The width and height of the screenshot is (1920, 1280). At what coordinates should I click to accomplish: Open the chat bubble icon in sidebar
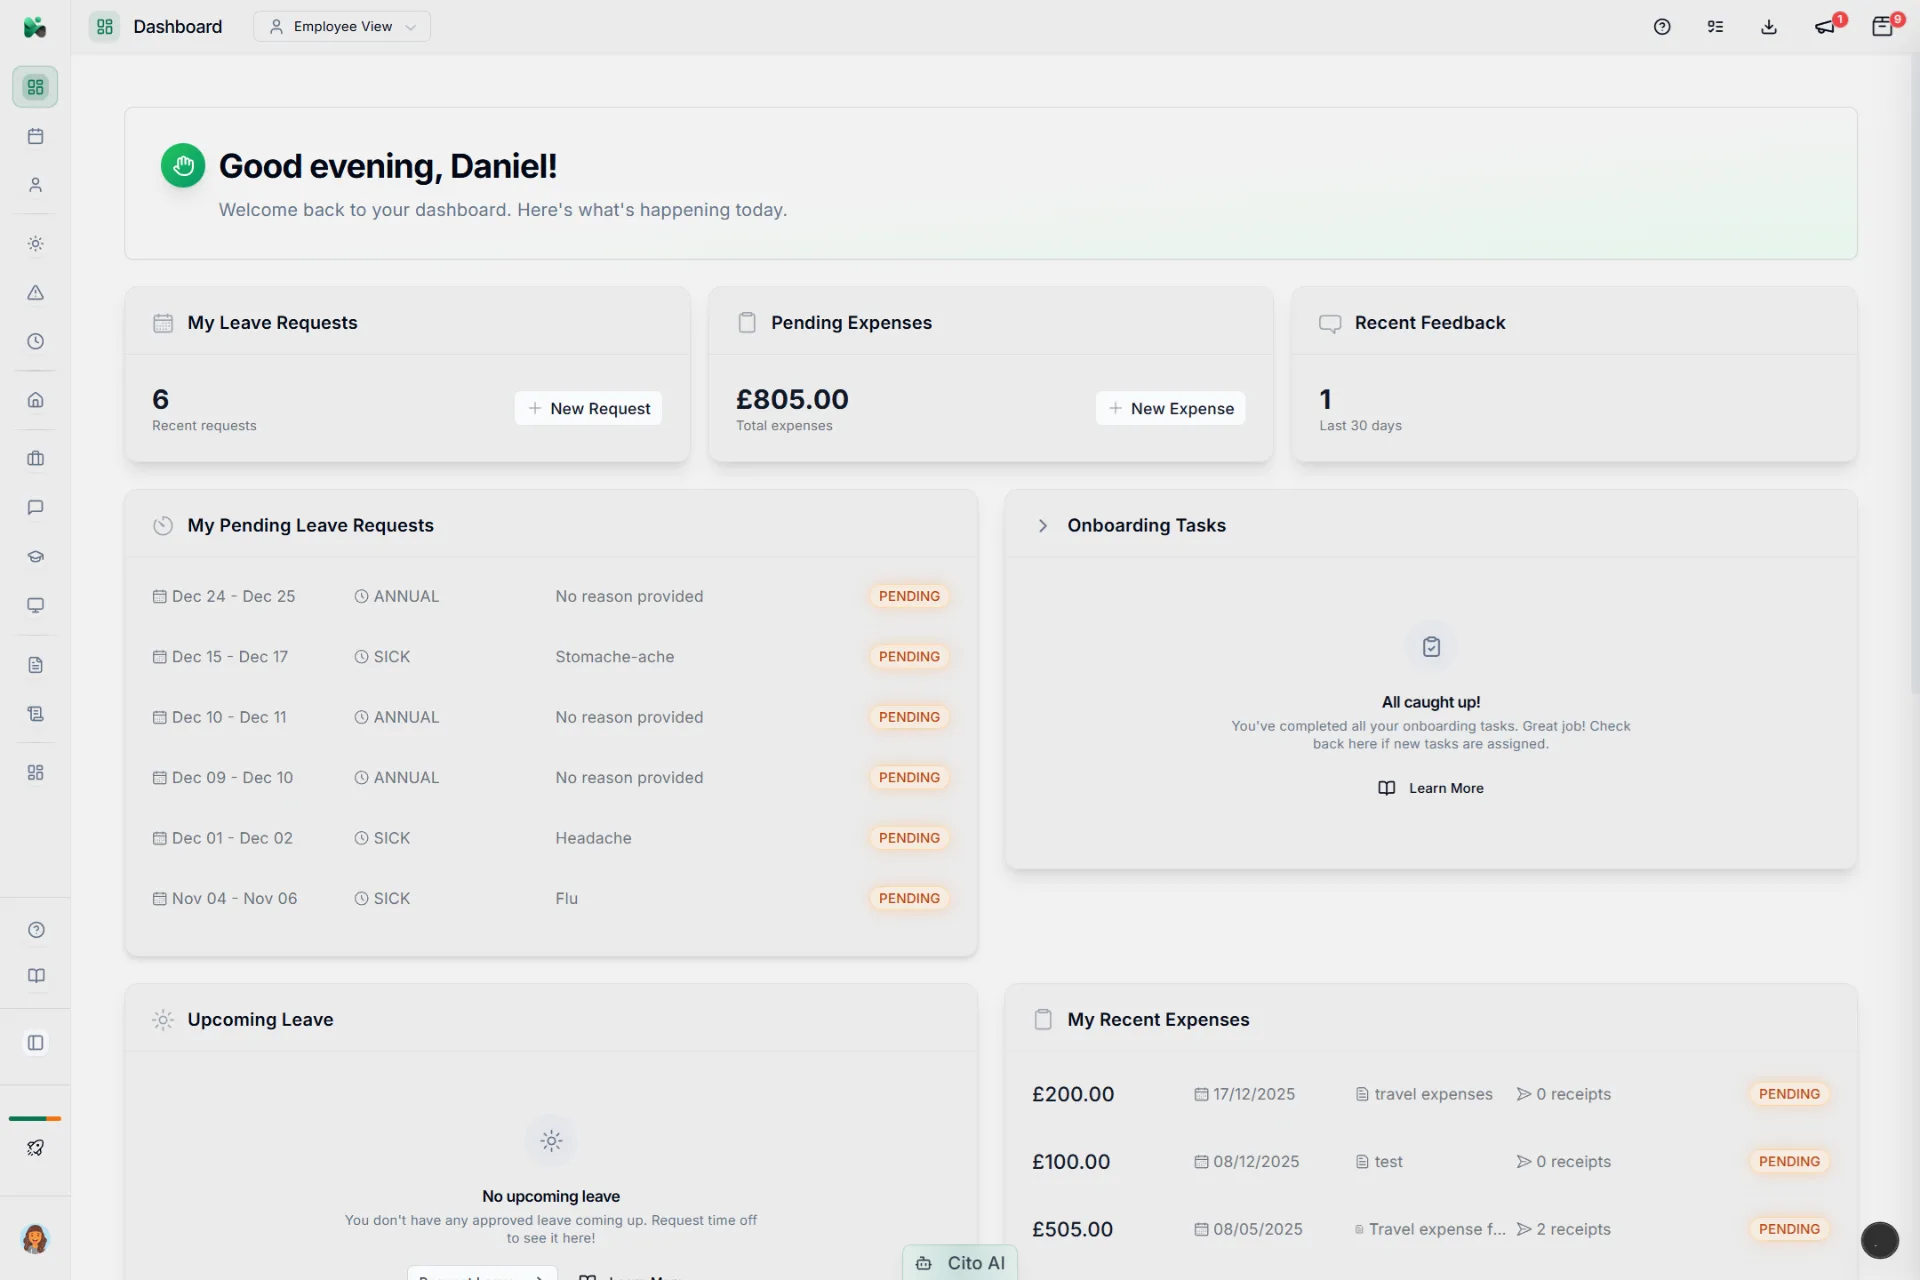point(35,507)
